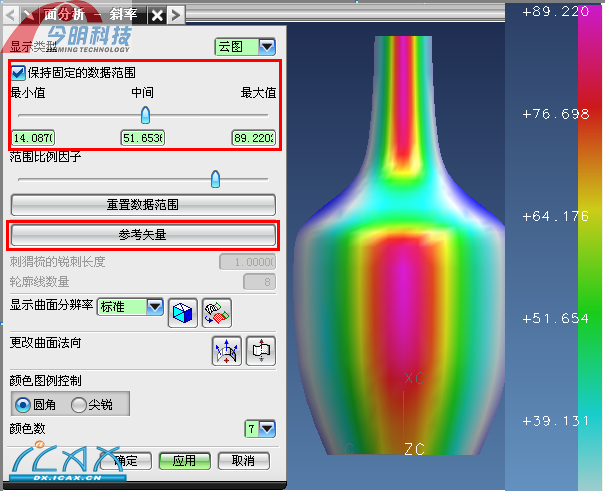The height and width of the screenshot is (491, 605).
Task: Click the blue cube display resolution icon
Action: pos(182,310)
